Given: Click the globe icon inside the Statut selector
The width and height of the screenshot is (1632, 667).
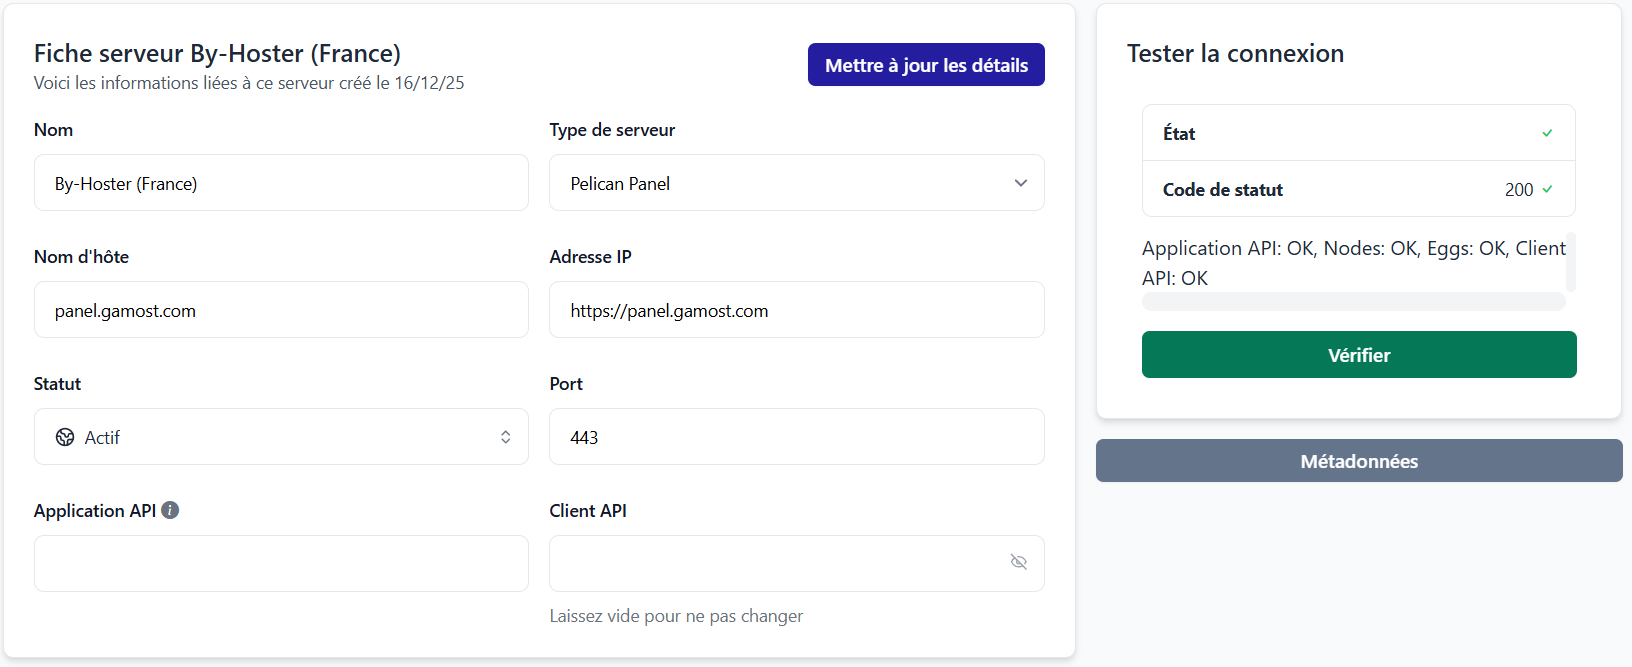Looking at the screenshot, I should point(64,437).
